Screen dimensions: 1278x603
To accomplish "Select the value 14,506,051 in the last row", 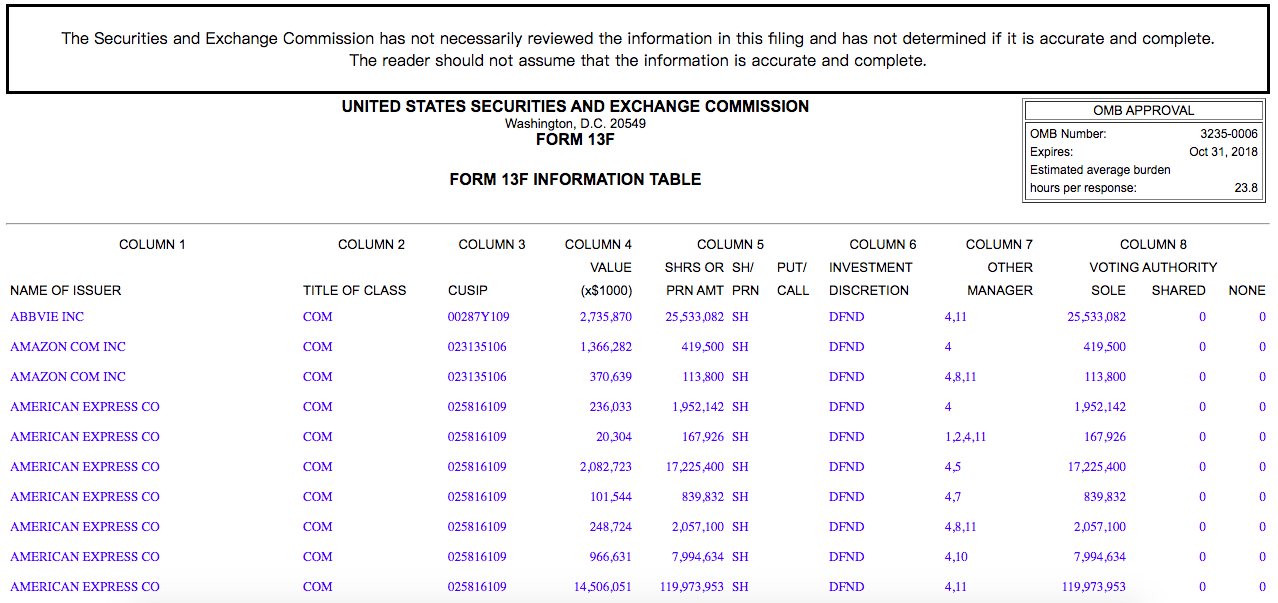I will coord(602,587).
